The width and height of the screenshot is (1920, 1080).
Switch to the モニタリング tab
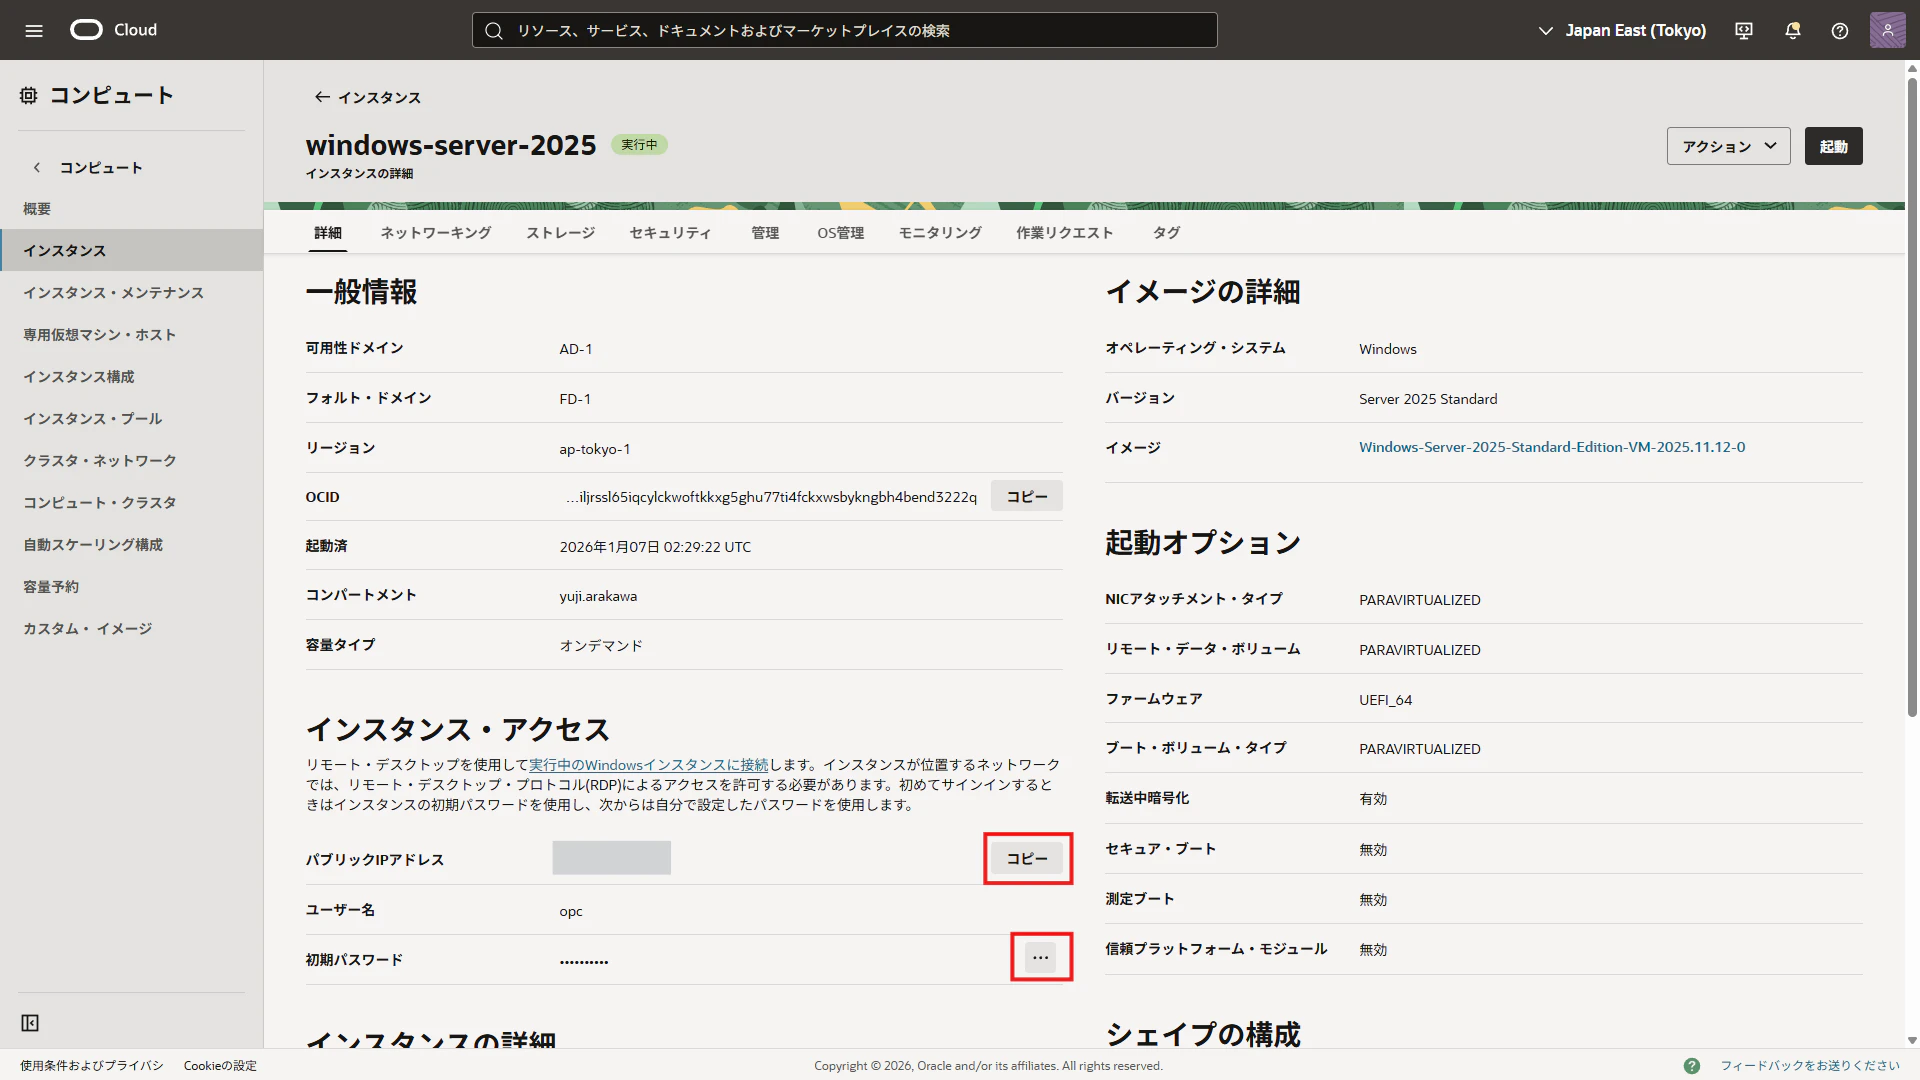[x=940, y=233]
